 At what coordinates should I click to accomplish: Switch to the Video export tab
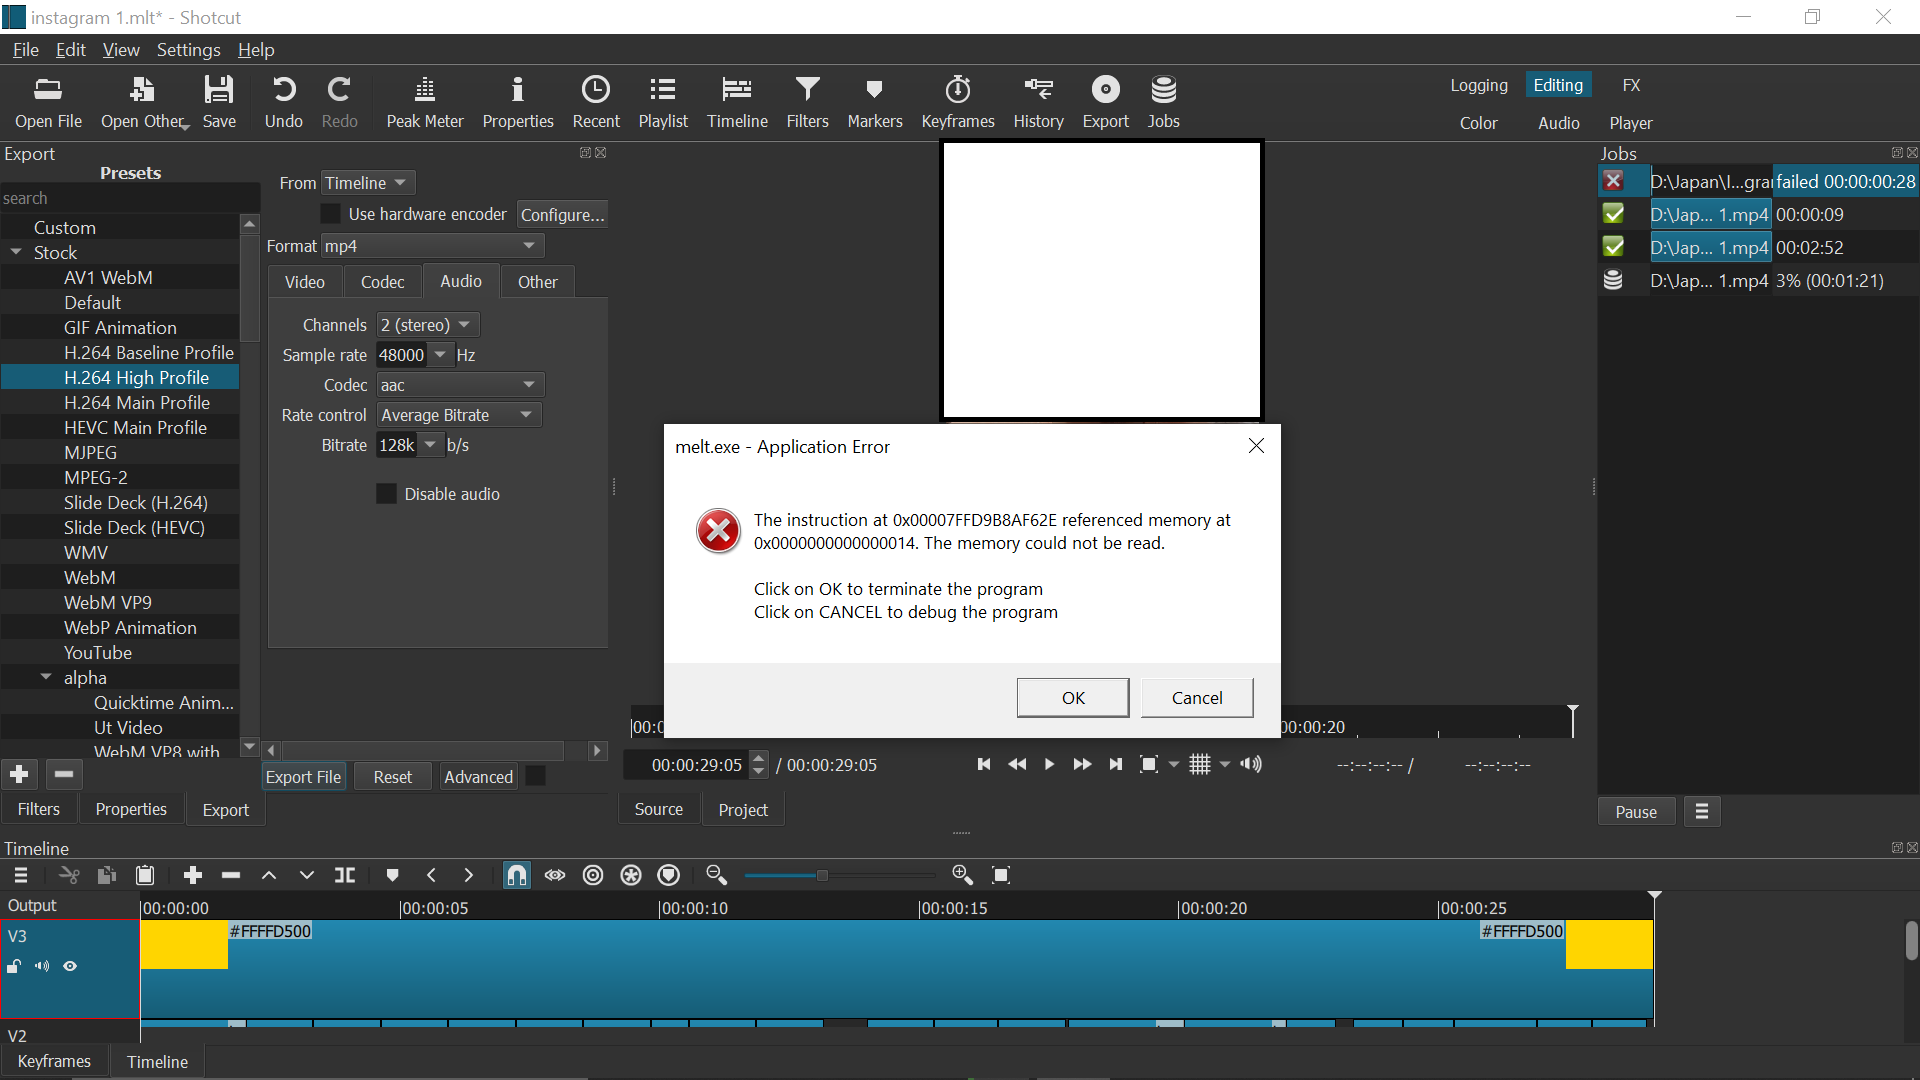point(305,282)
